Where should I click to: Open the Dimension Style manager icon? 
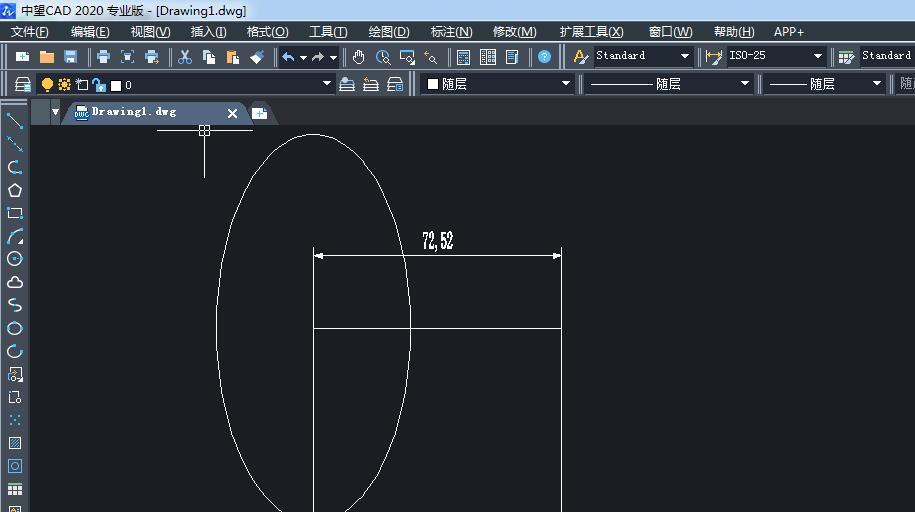click(713, 57)
